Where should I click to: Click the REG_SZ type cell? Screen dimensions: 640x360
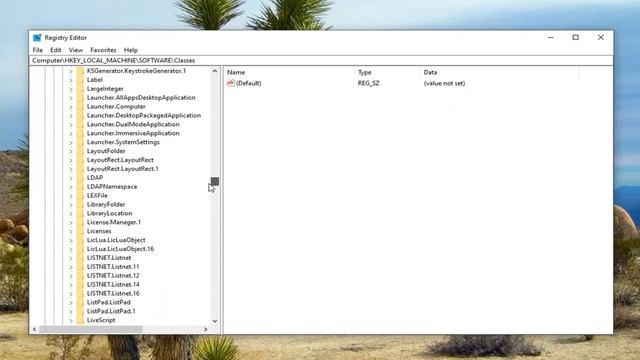(369, 83)
